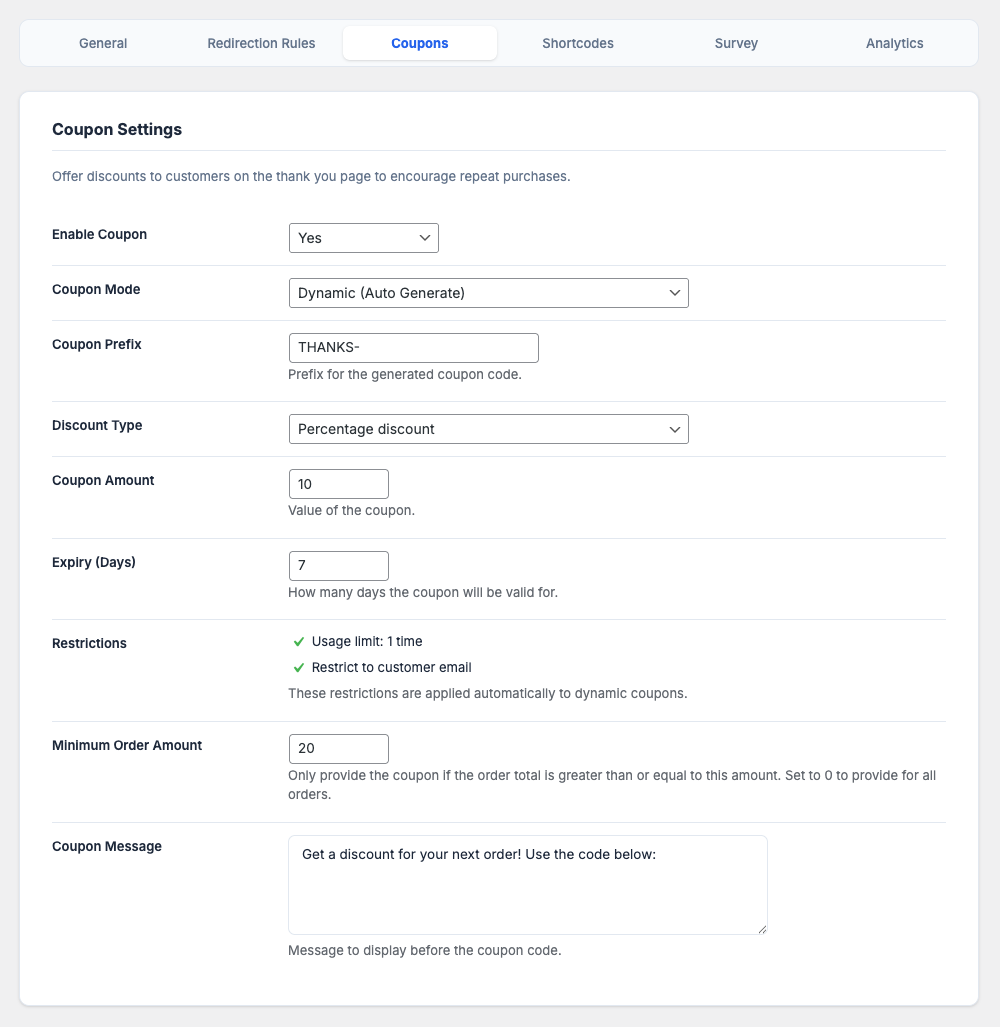Open the Discount Type dropdown
The image size is (1000, 1027).
tap(488, 429)
